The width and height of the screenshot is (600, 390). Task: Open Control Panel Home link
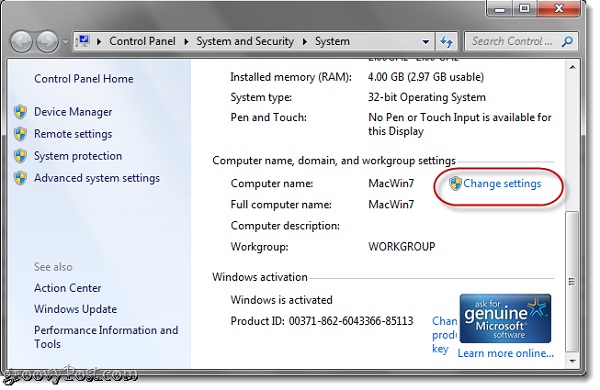click(84, 78)
